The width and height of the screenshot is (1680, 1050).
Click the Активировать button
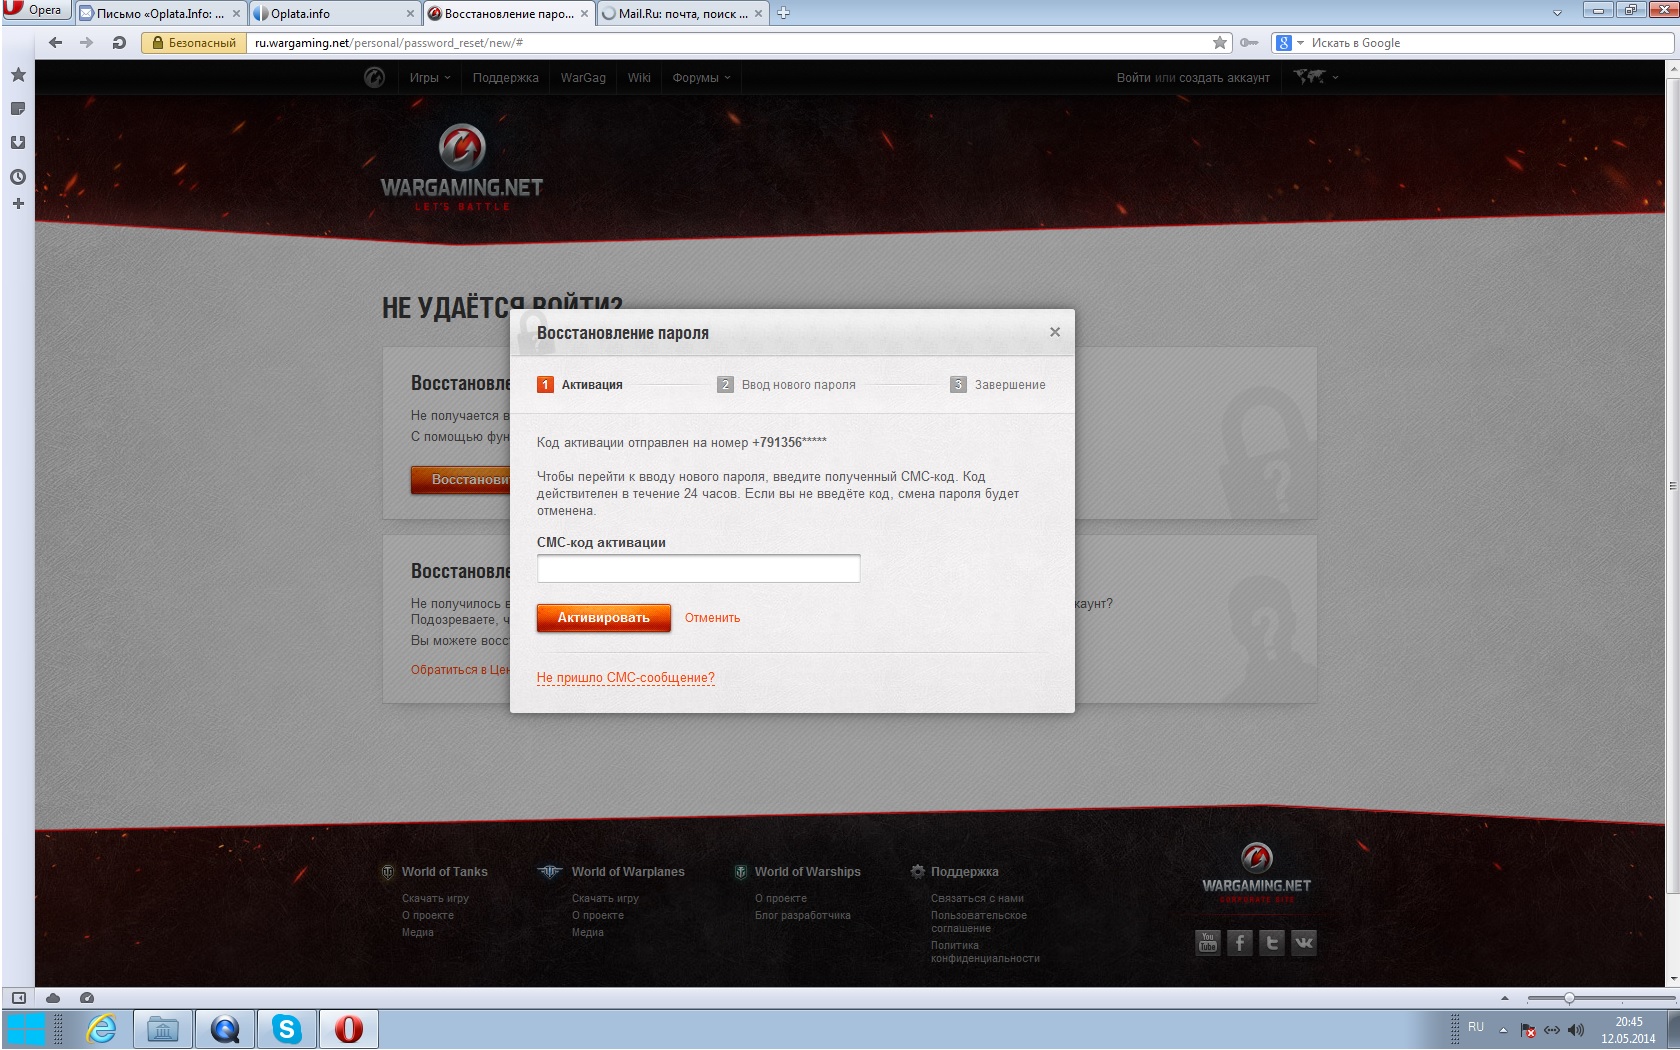click(x=603, y=618)
